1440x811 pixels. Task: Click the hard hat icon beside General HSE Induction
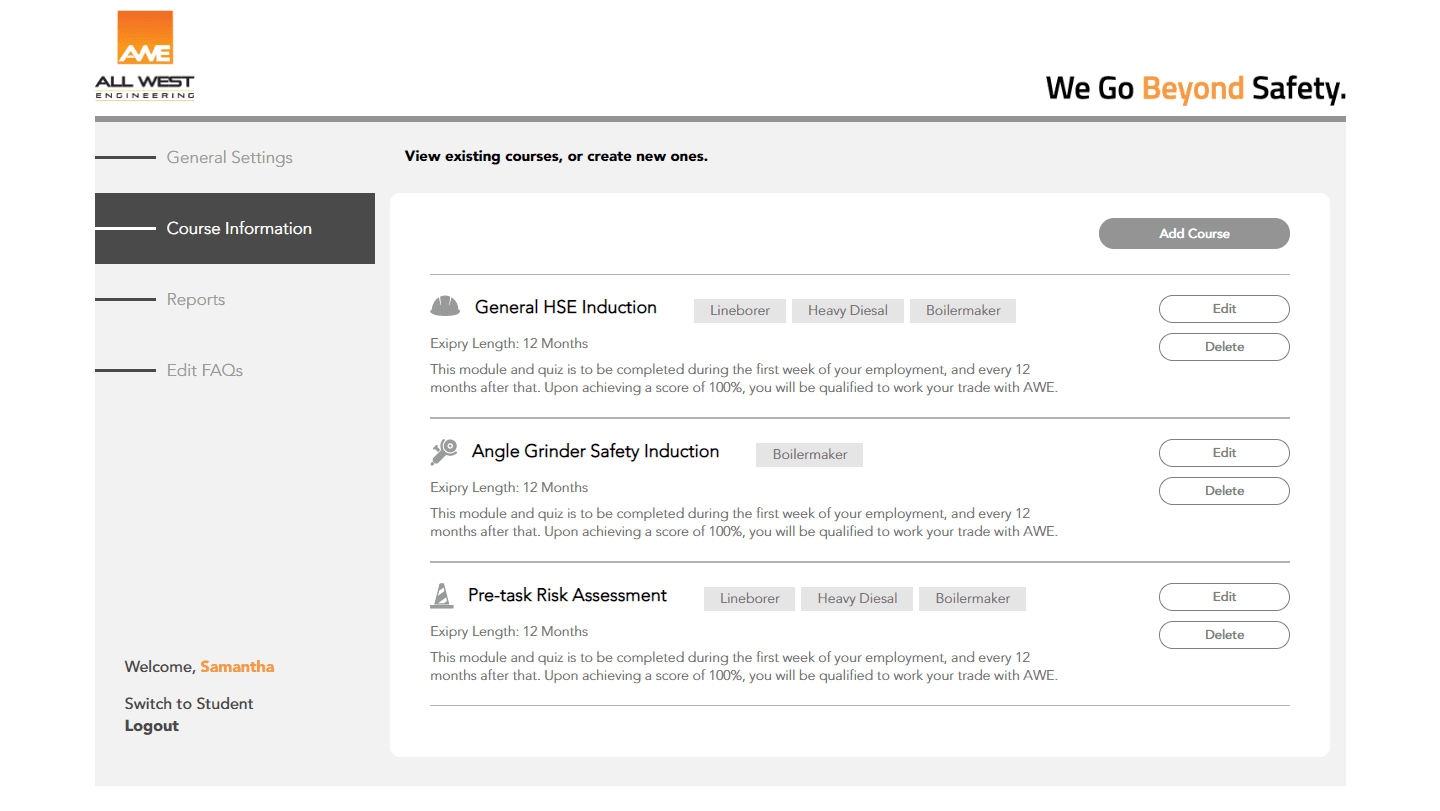click(x=444, y=306)
